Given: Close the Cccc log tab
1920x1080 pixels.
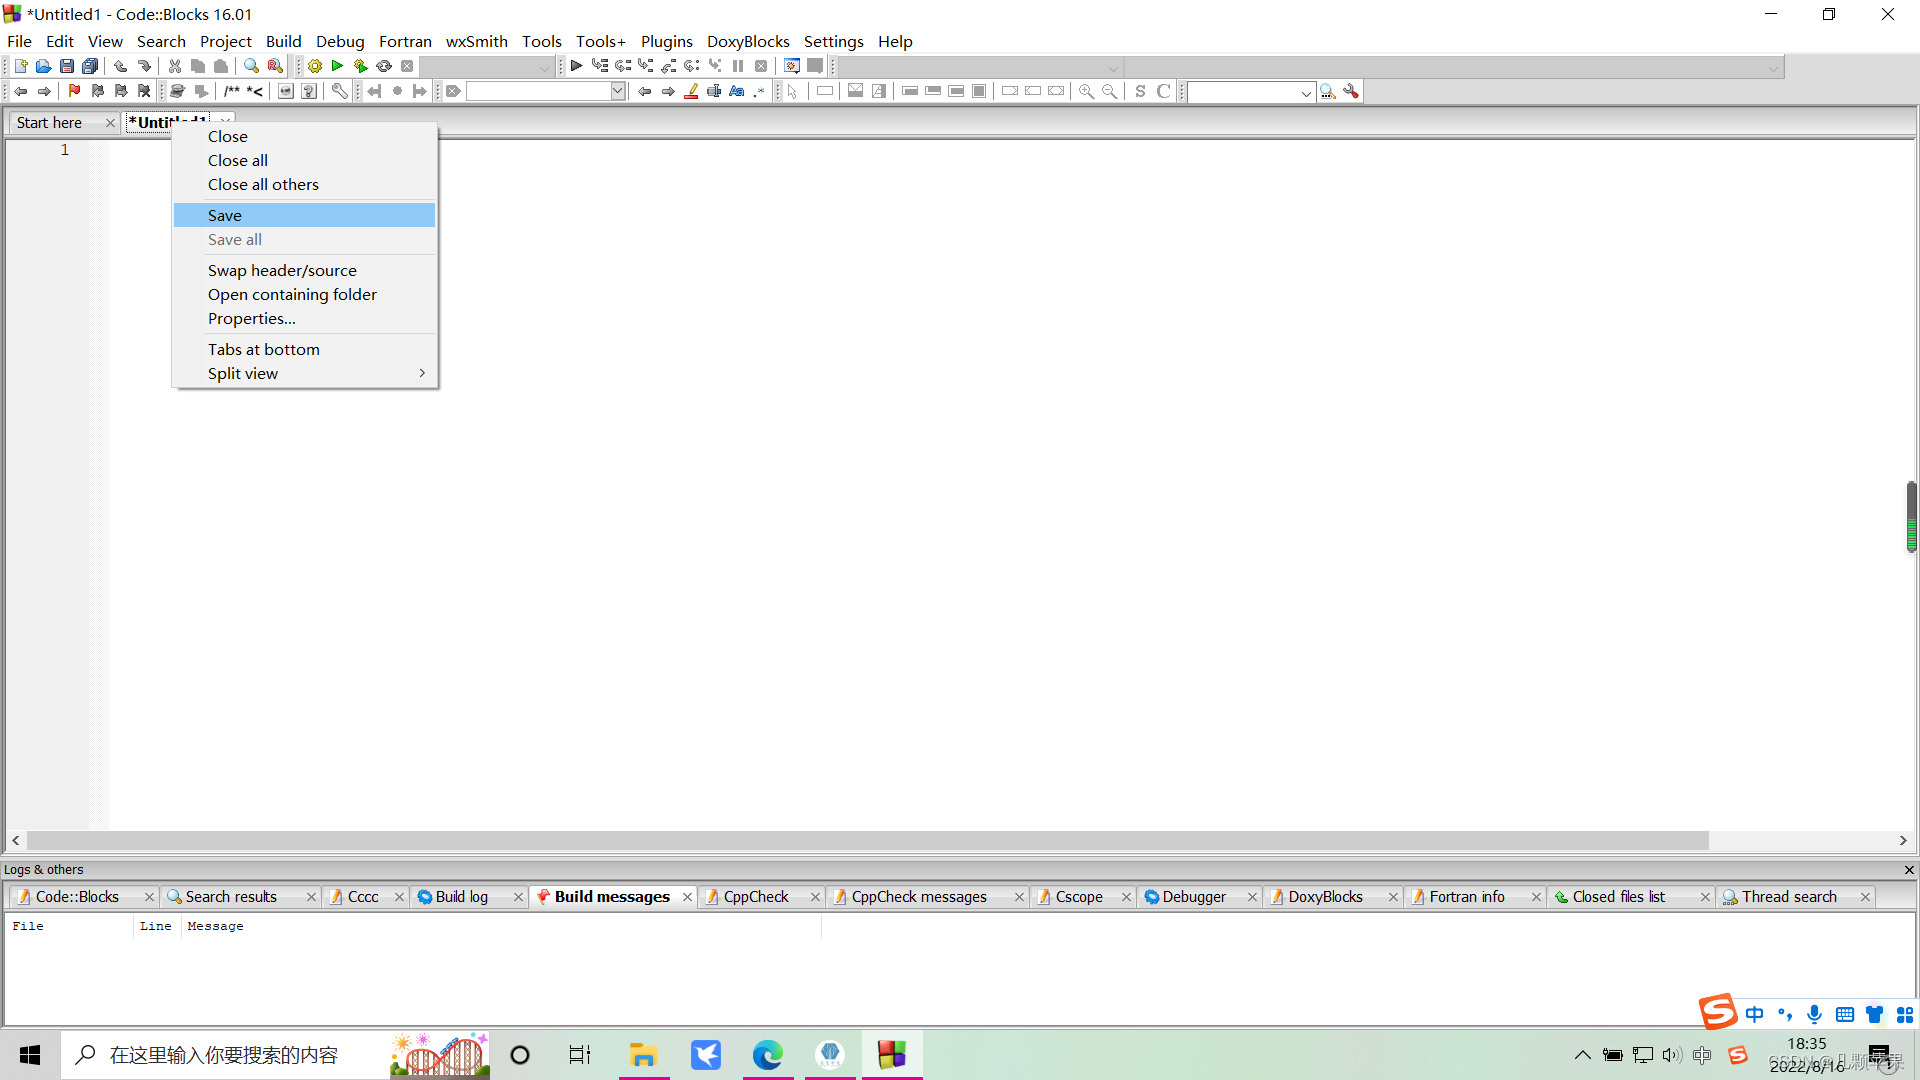Looking at the screenshot, I should tap(399, 897).
